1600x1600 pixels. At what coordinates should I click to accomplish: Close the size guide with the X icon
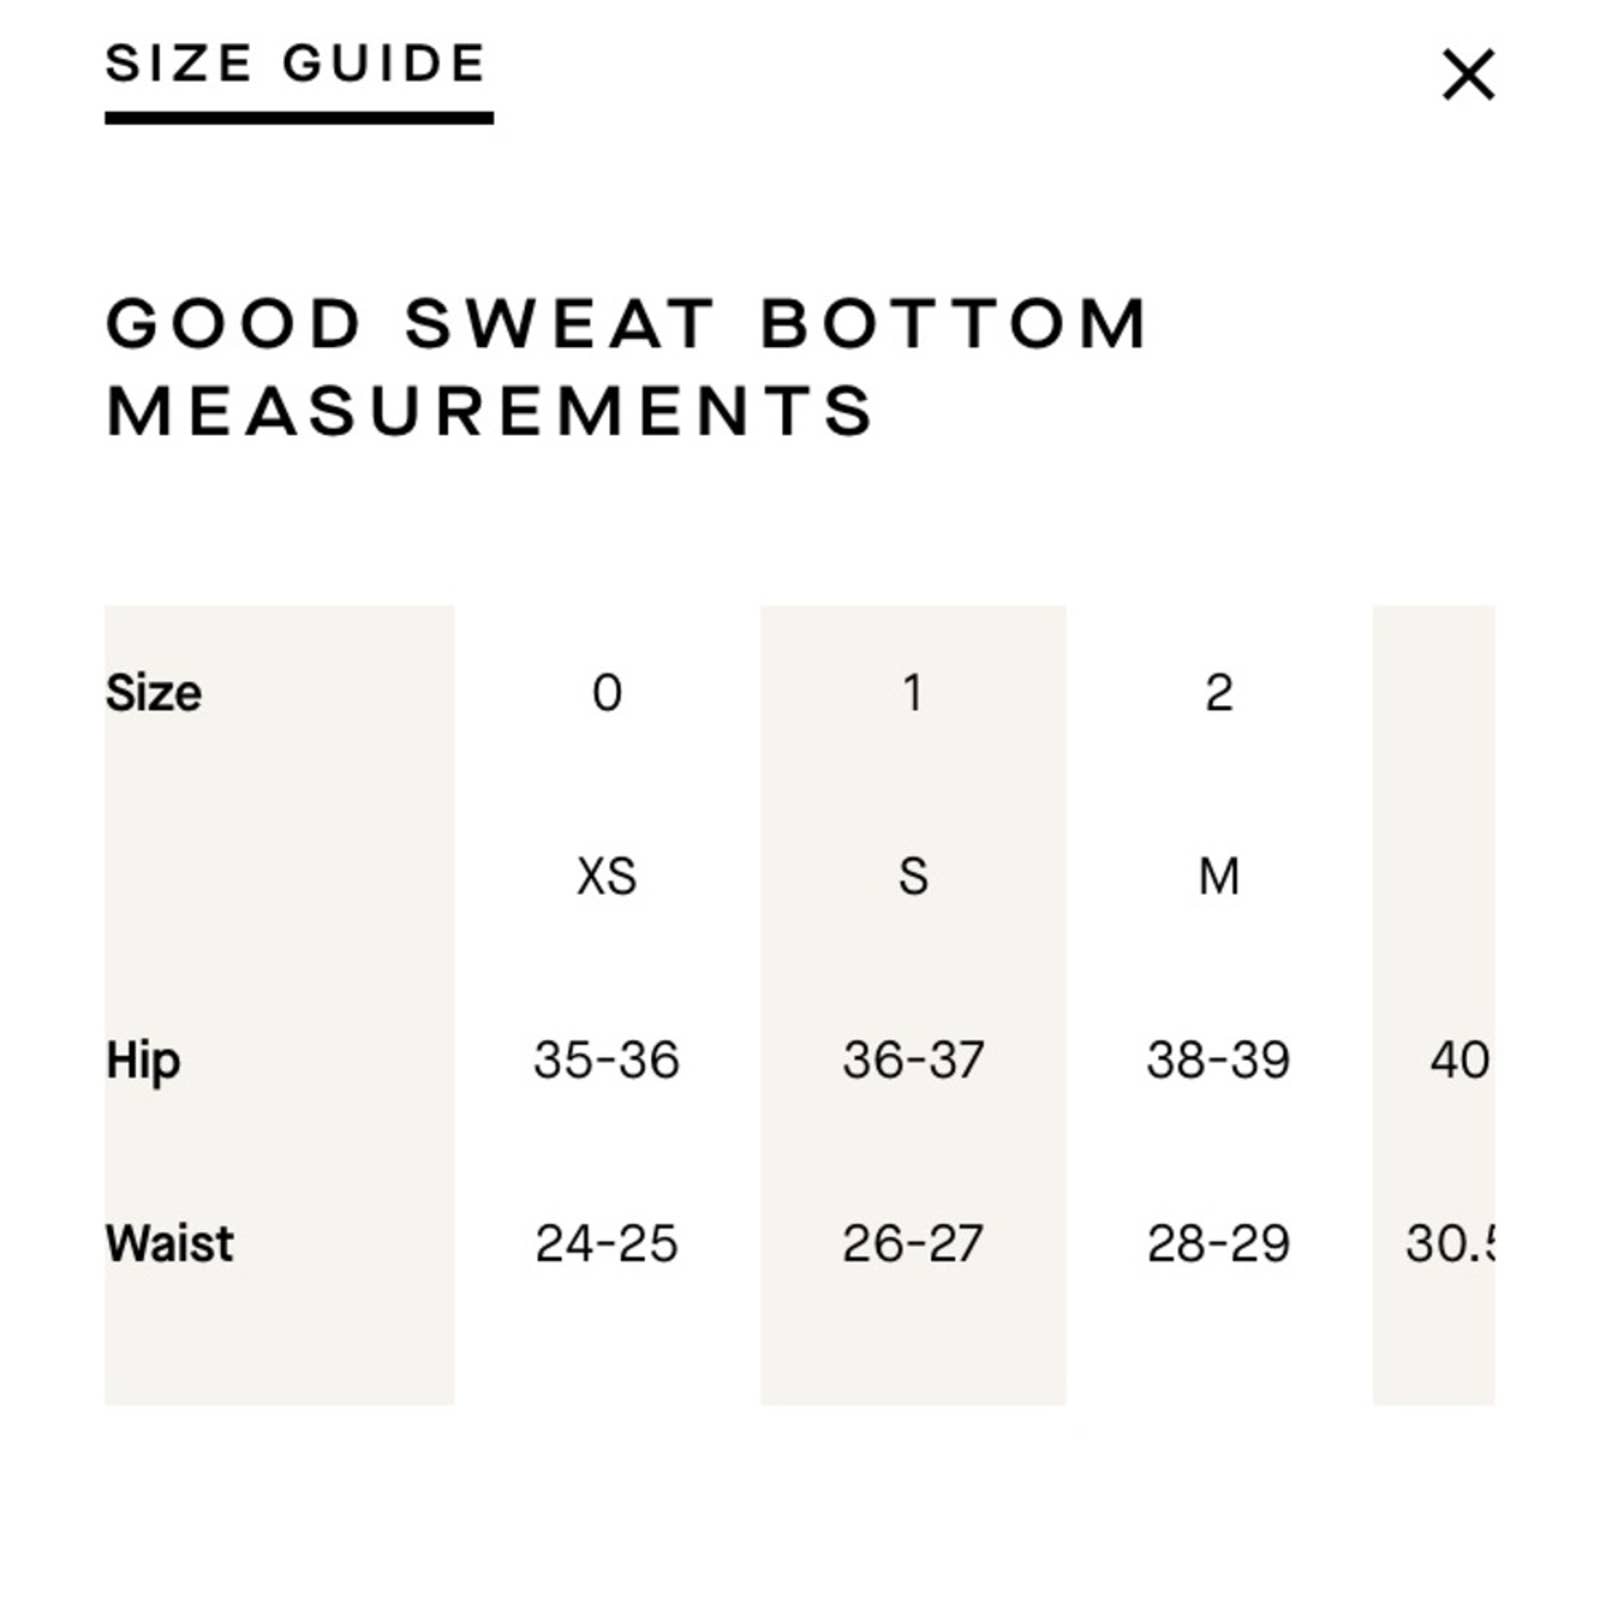[x=1468, y=74]
